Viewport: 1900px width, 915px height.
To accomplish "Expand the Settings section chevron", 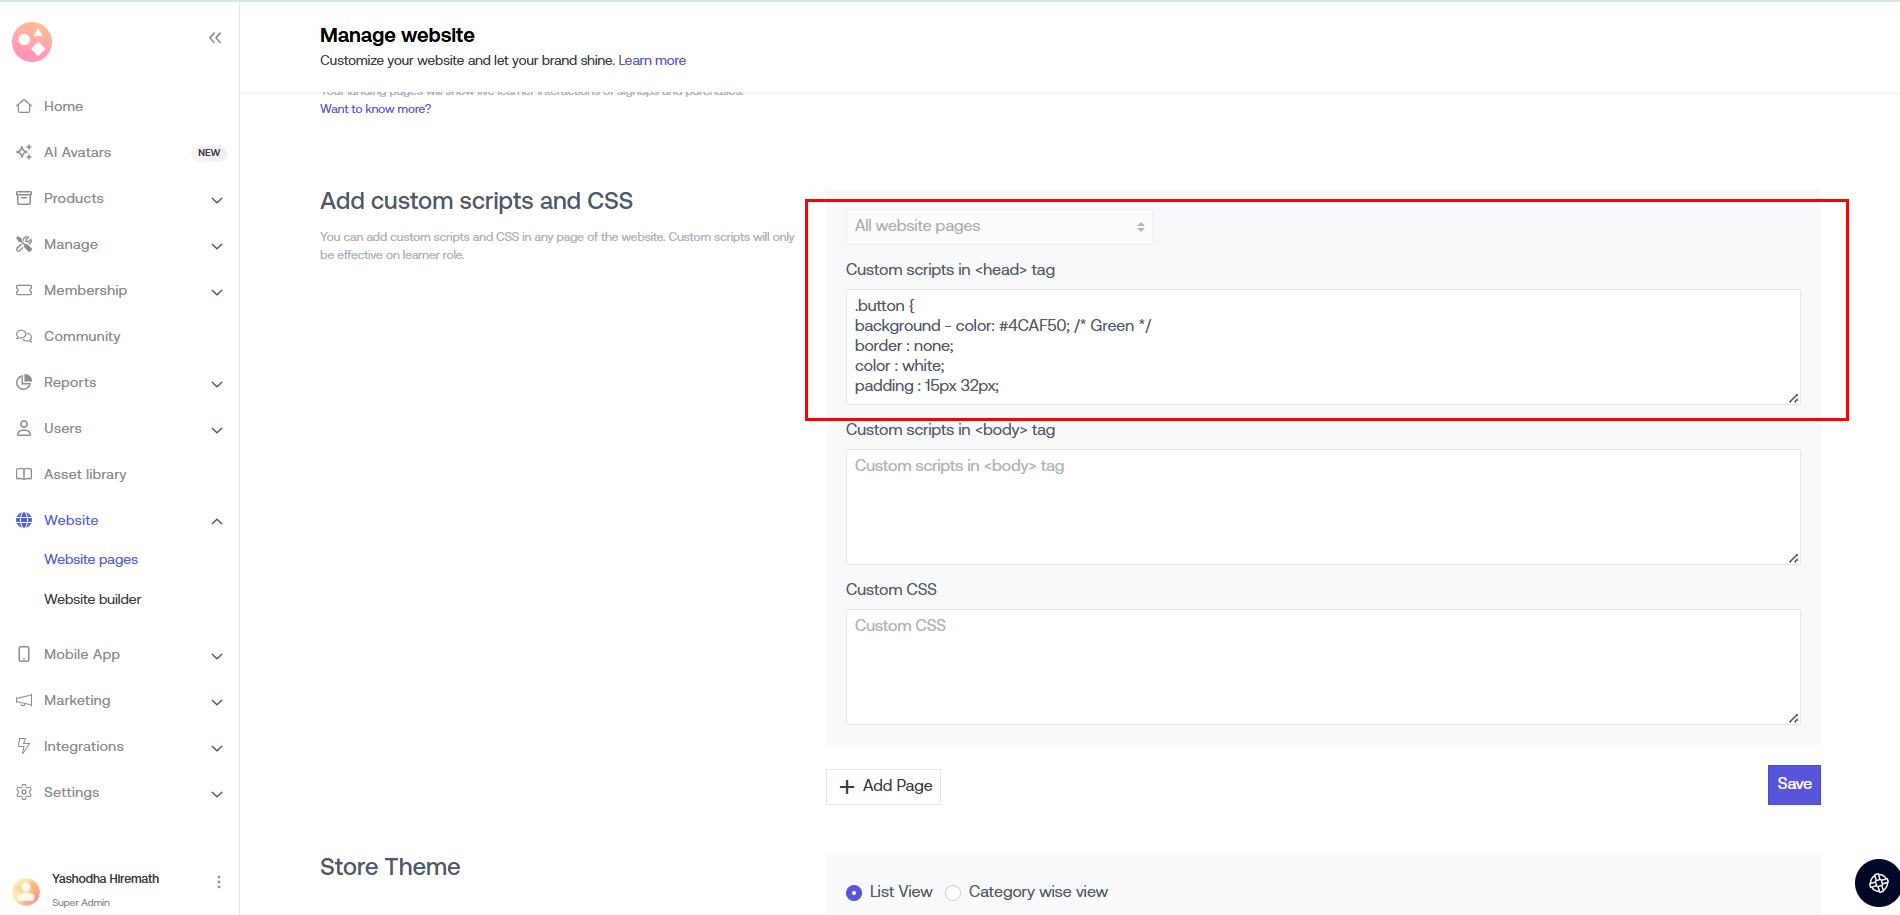I will pyautogui.click(x=217, y=794).
